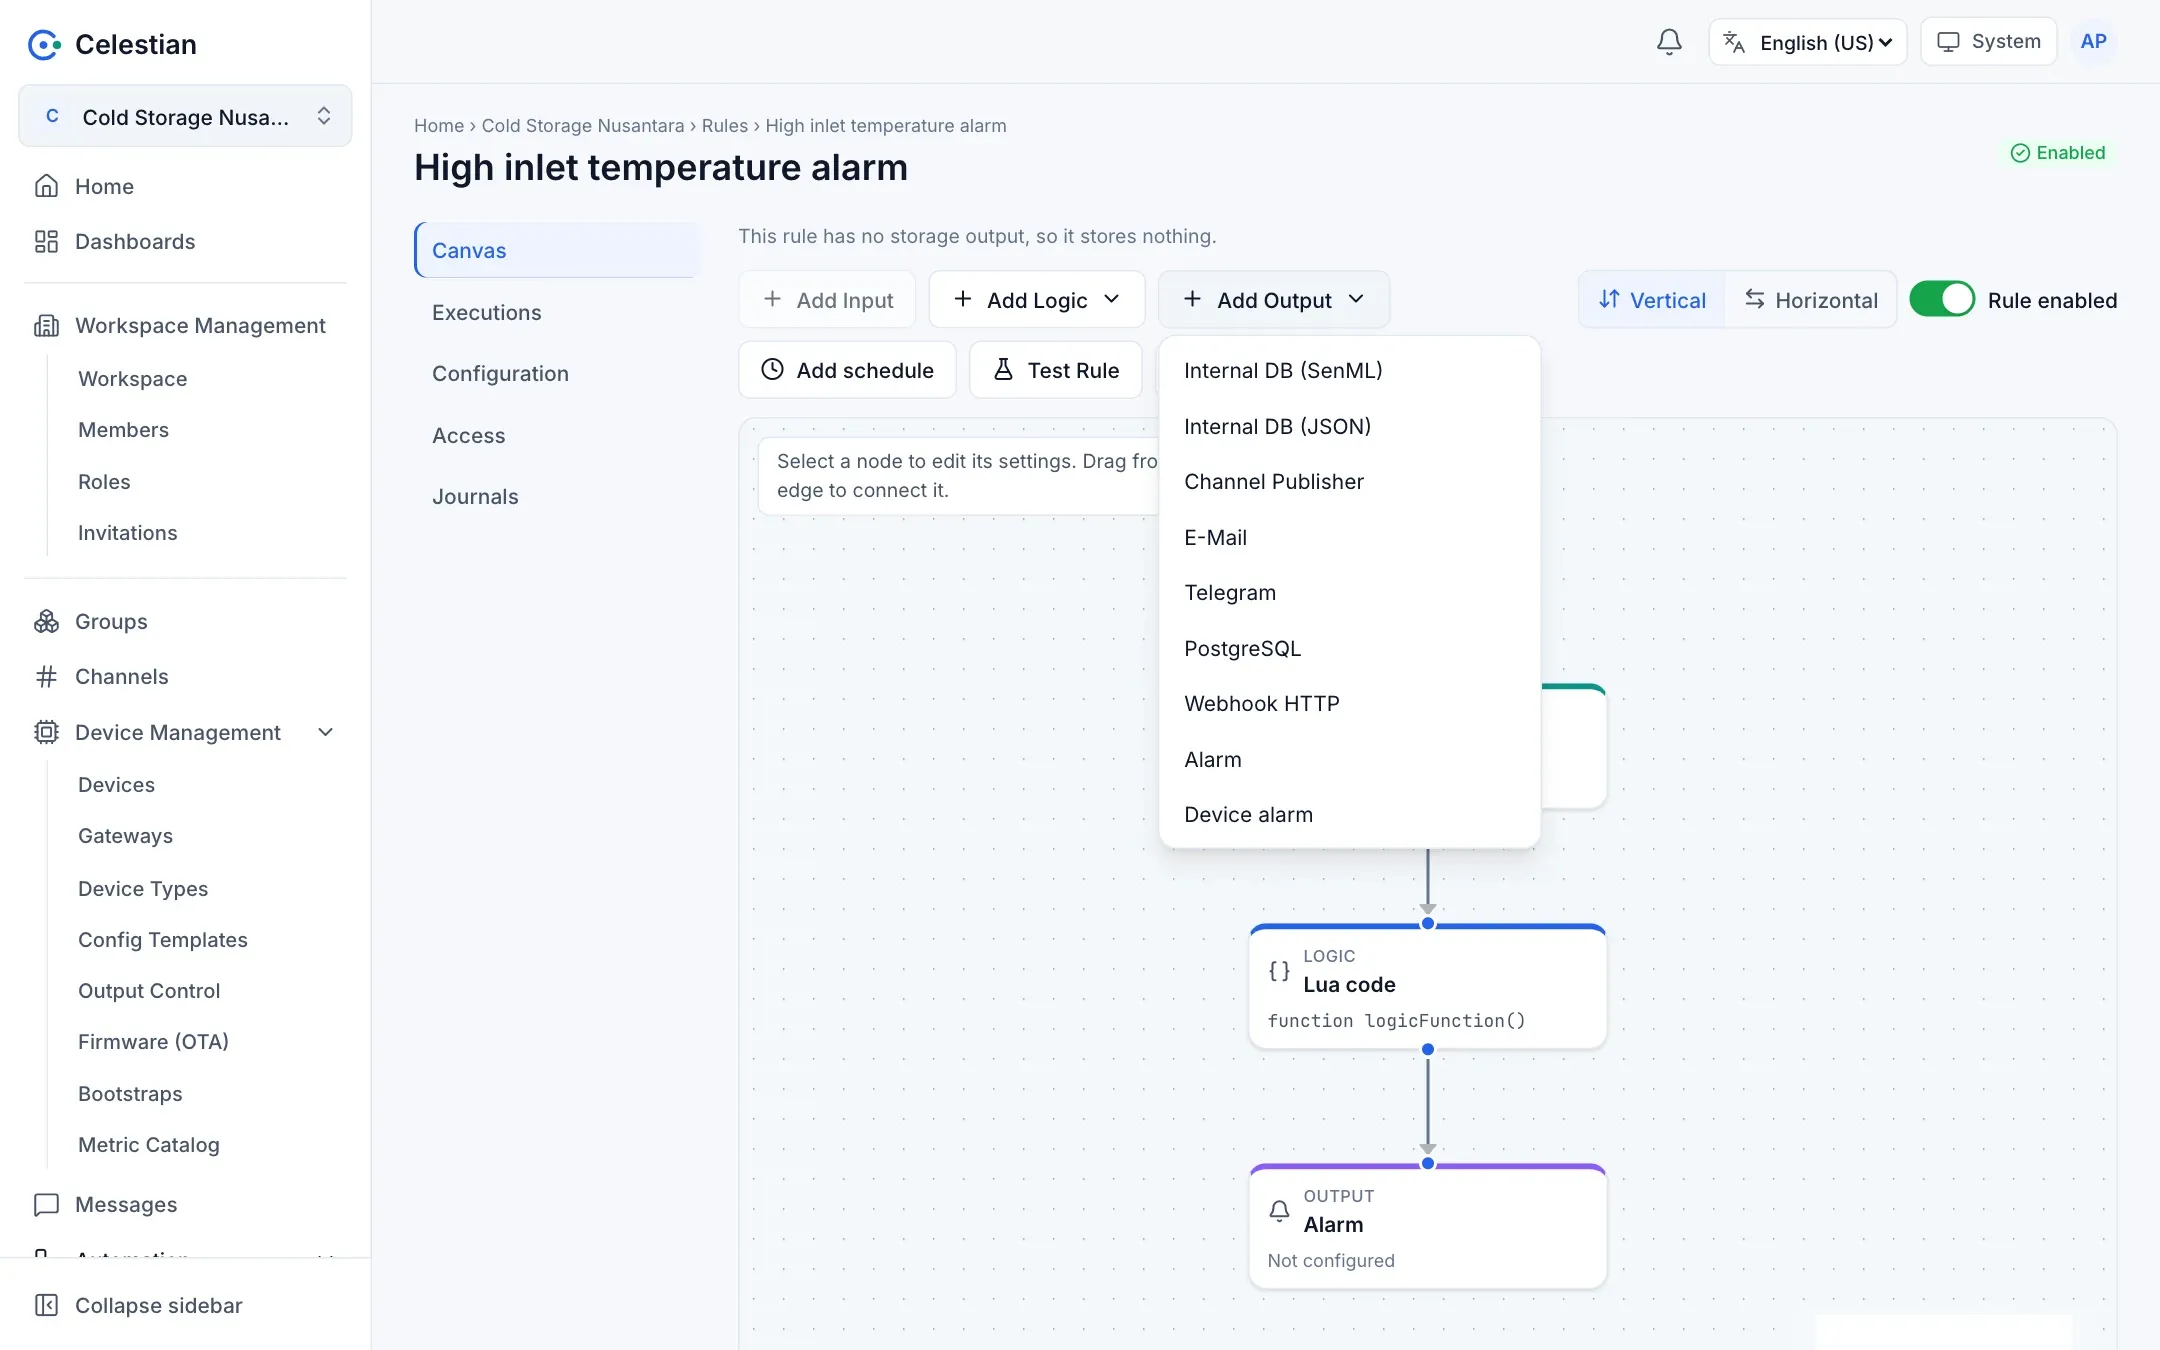Click the bell icon on Alarm output node
Screen dimensions: 2160x1350
(1279, 1211)
